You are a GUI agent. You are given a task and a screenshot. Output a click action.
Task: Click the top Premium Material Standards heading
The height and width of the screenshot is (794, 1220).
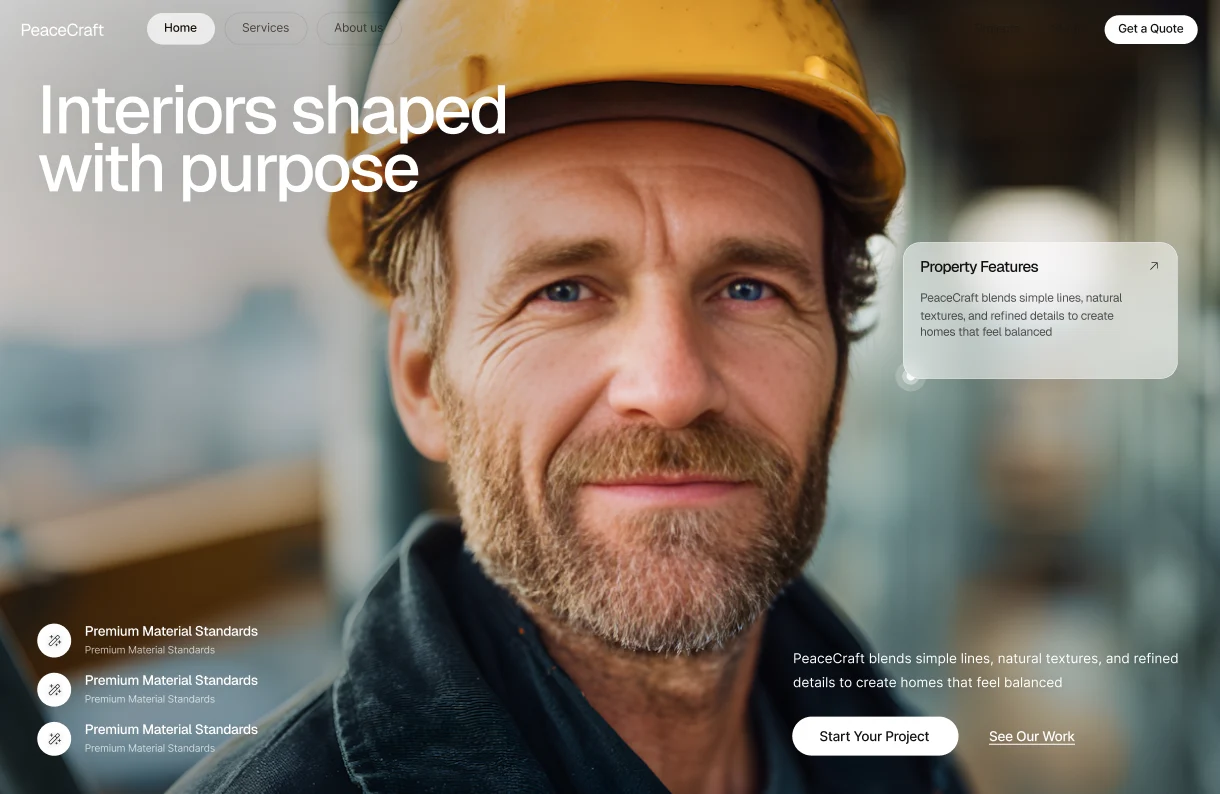(171, 631)
